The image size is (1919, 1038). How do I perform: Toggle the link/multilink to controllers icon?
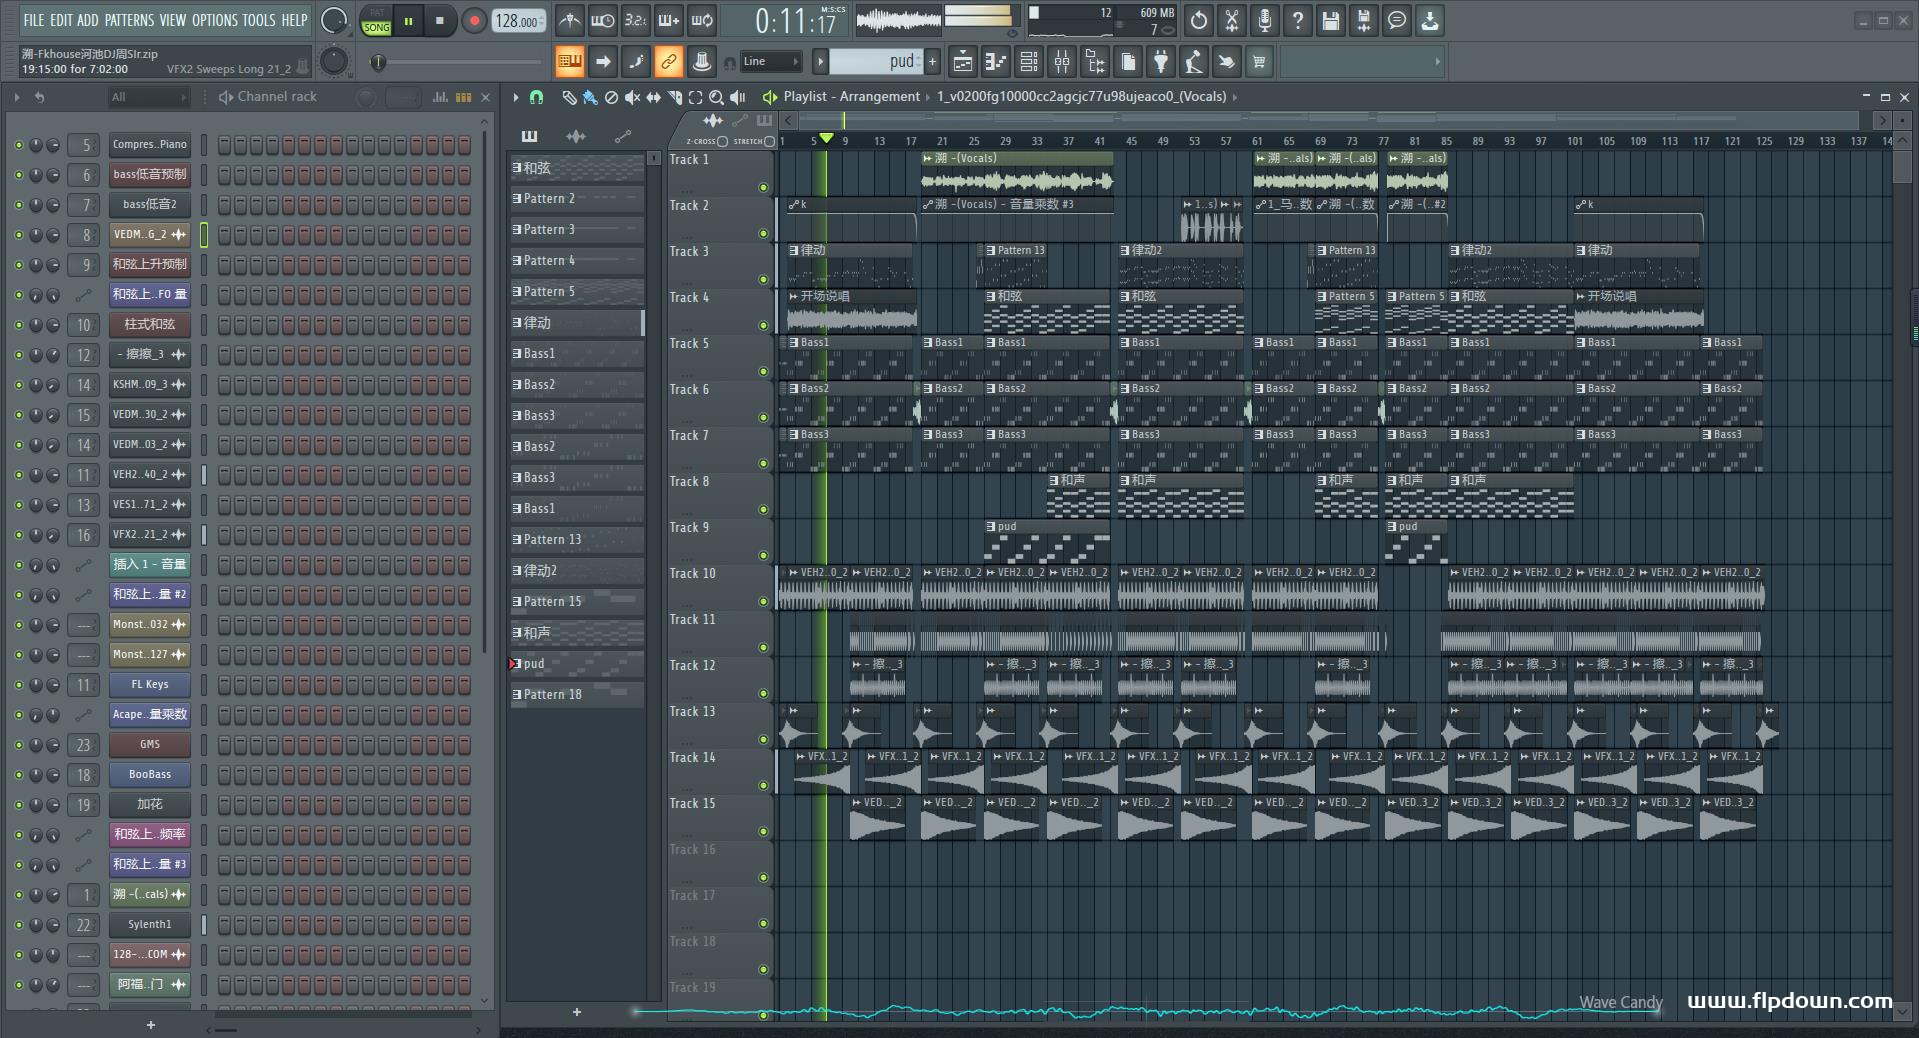click(x=669, y=62)
